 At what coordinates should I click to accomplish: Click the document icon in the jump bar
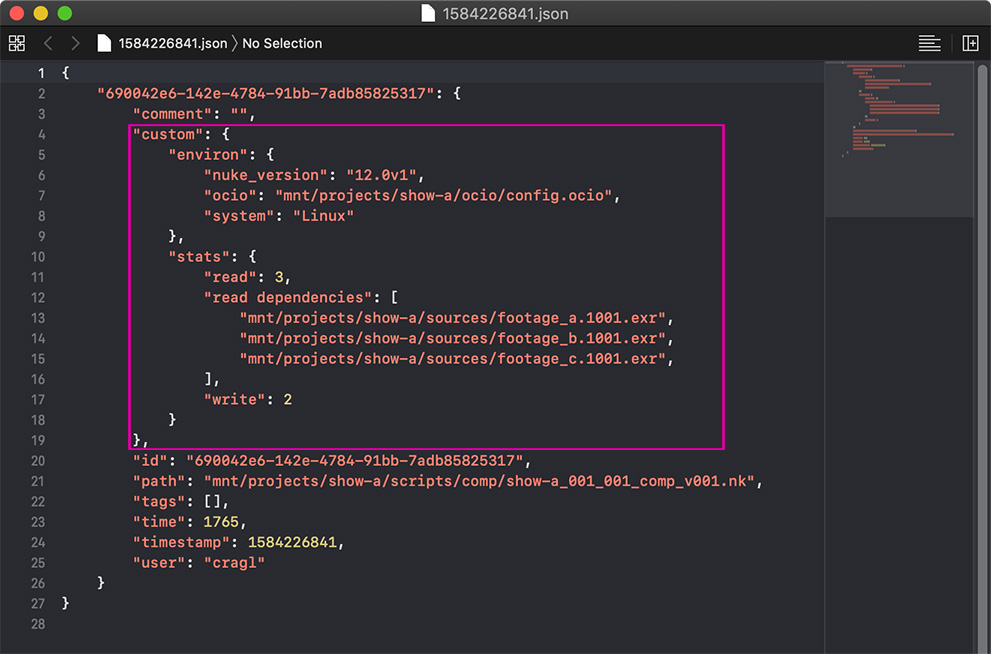point(104,43)
